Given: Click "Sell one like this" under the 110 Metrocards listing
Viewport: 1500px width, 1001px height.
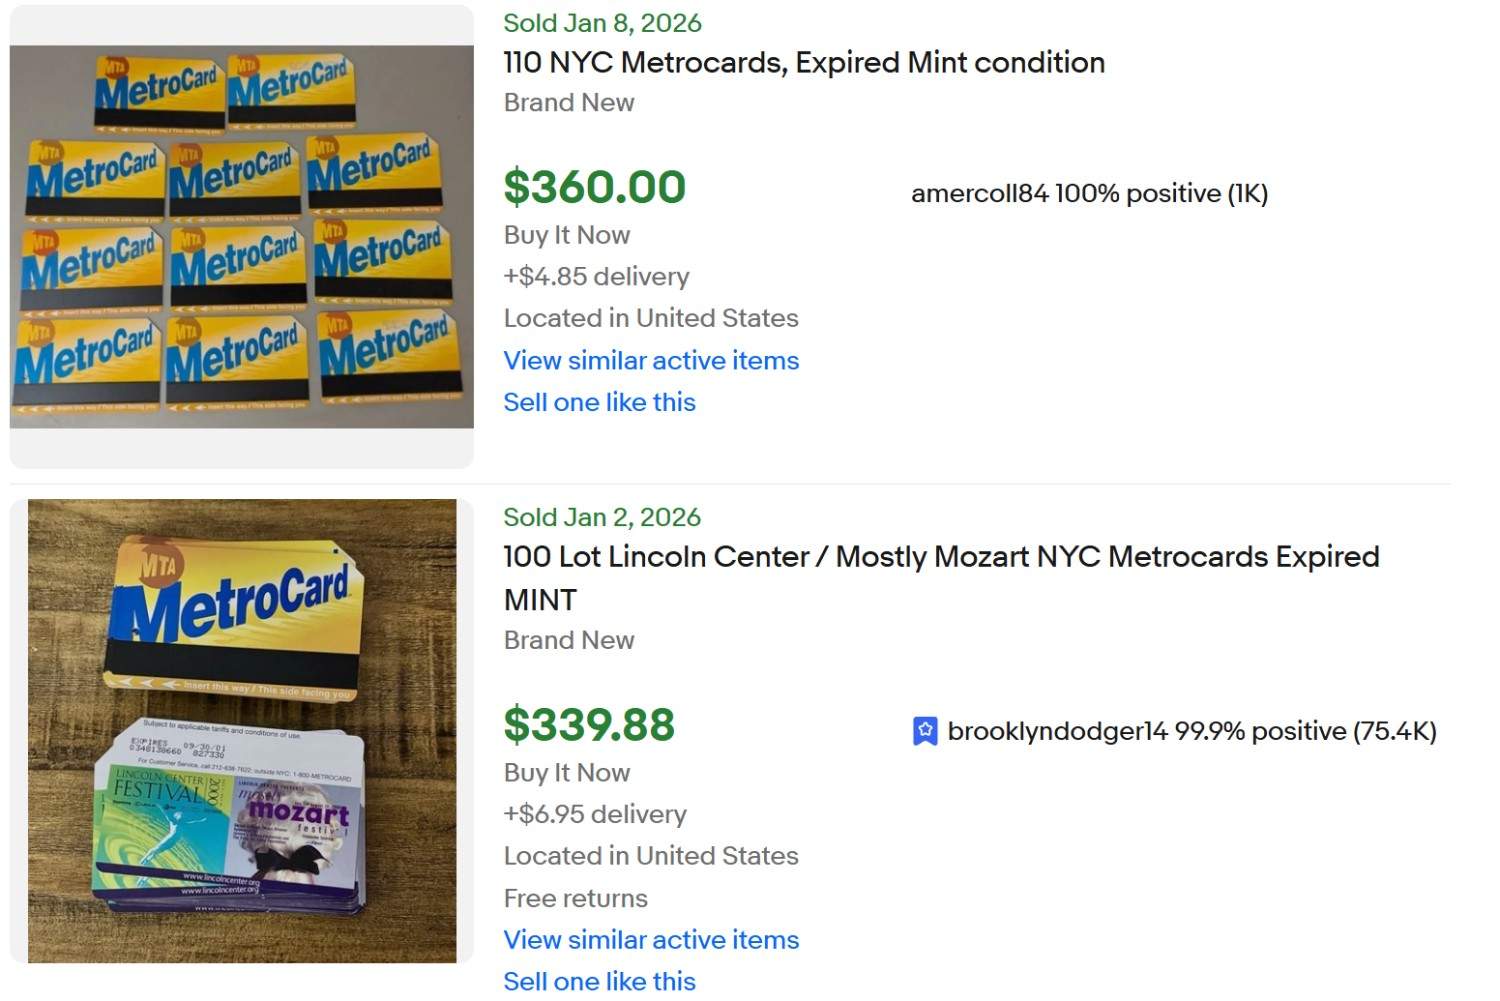Looking at the screenshot, I should click(599, 402).
